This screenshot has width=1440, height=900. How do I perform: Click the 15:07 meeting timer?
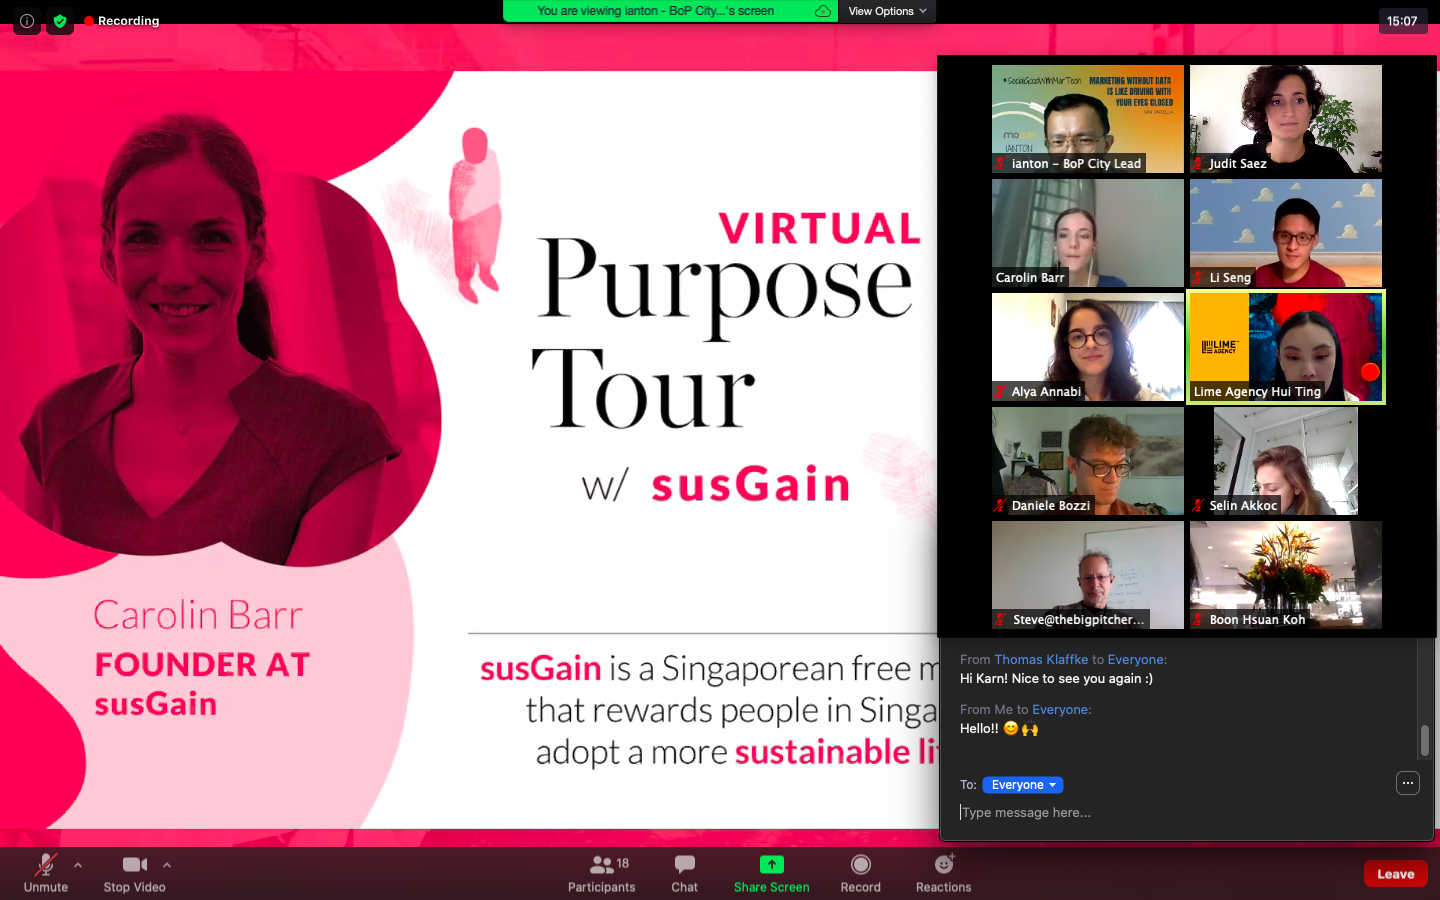pos(1402,21)
